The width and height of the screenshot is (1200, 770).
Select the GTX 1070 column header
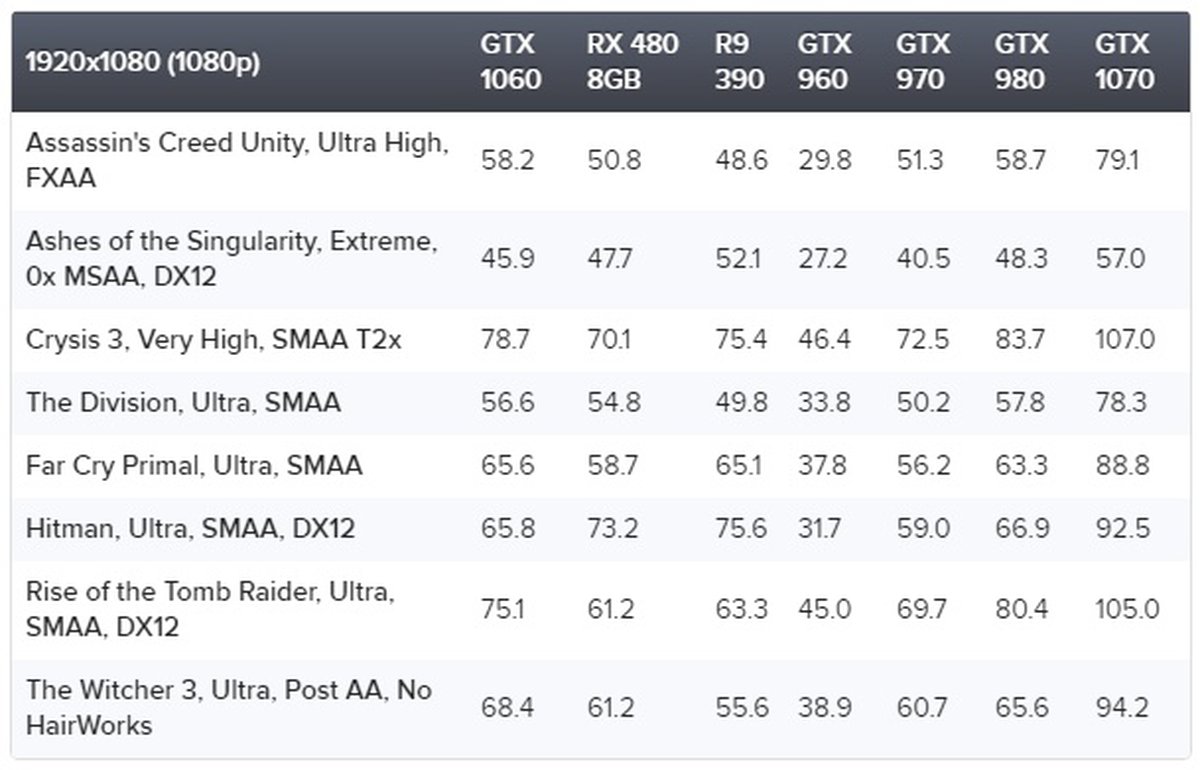click(x=1124, y=62)
